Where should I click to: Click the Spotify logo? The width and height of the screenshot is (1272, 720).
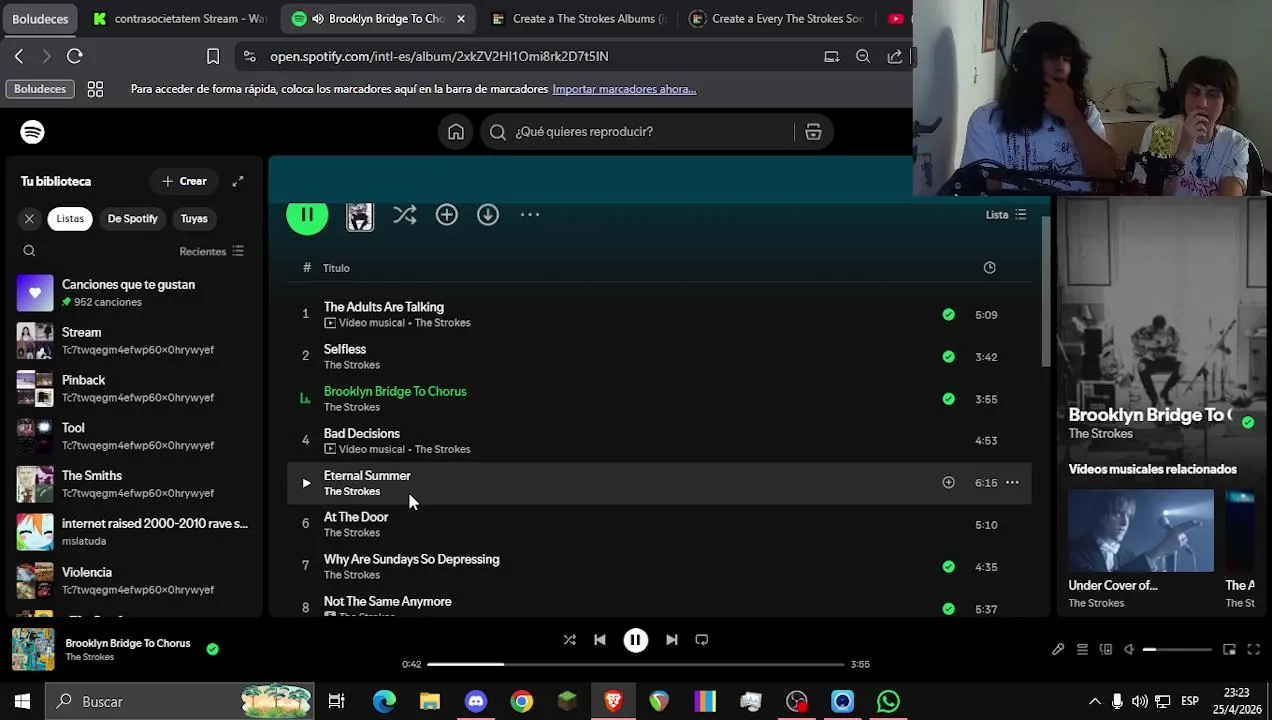[x=32, y=132]
